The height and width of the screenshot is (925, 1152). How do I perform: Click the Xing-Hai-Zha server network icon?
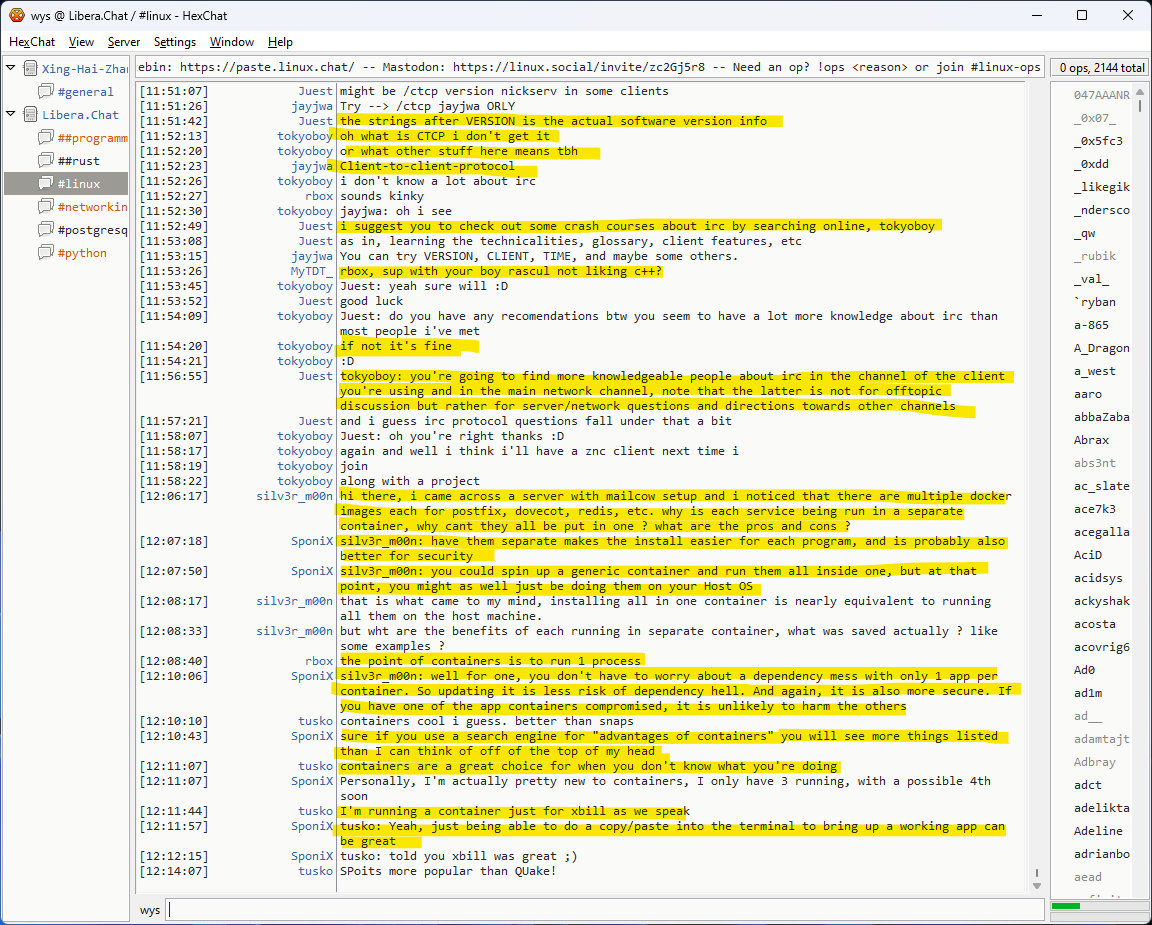pos(30,69)
